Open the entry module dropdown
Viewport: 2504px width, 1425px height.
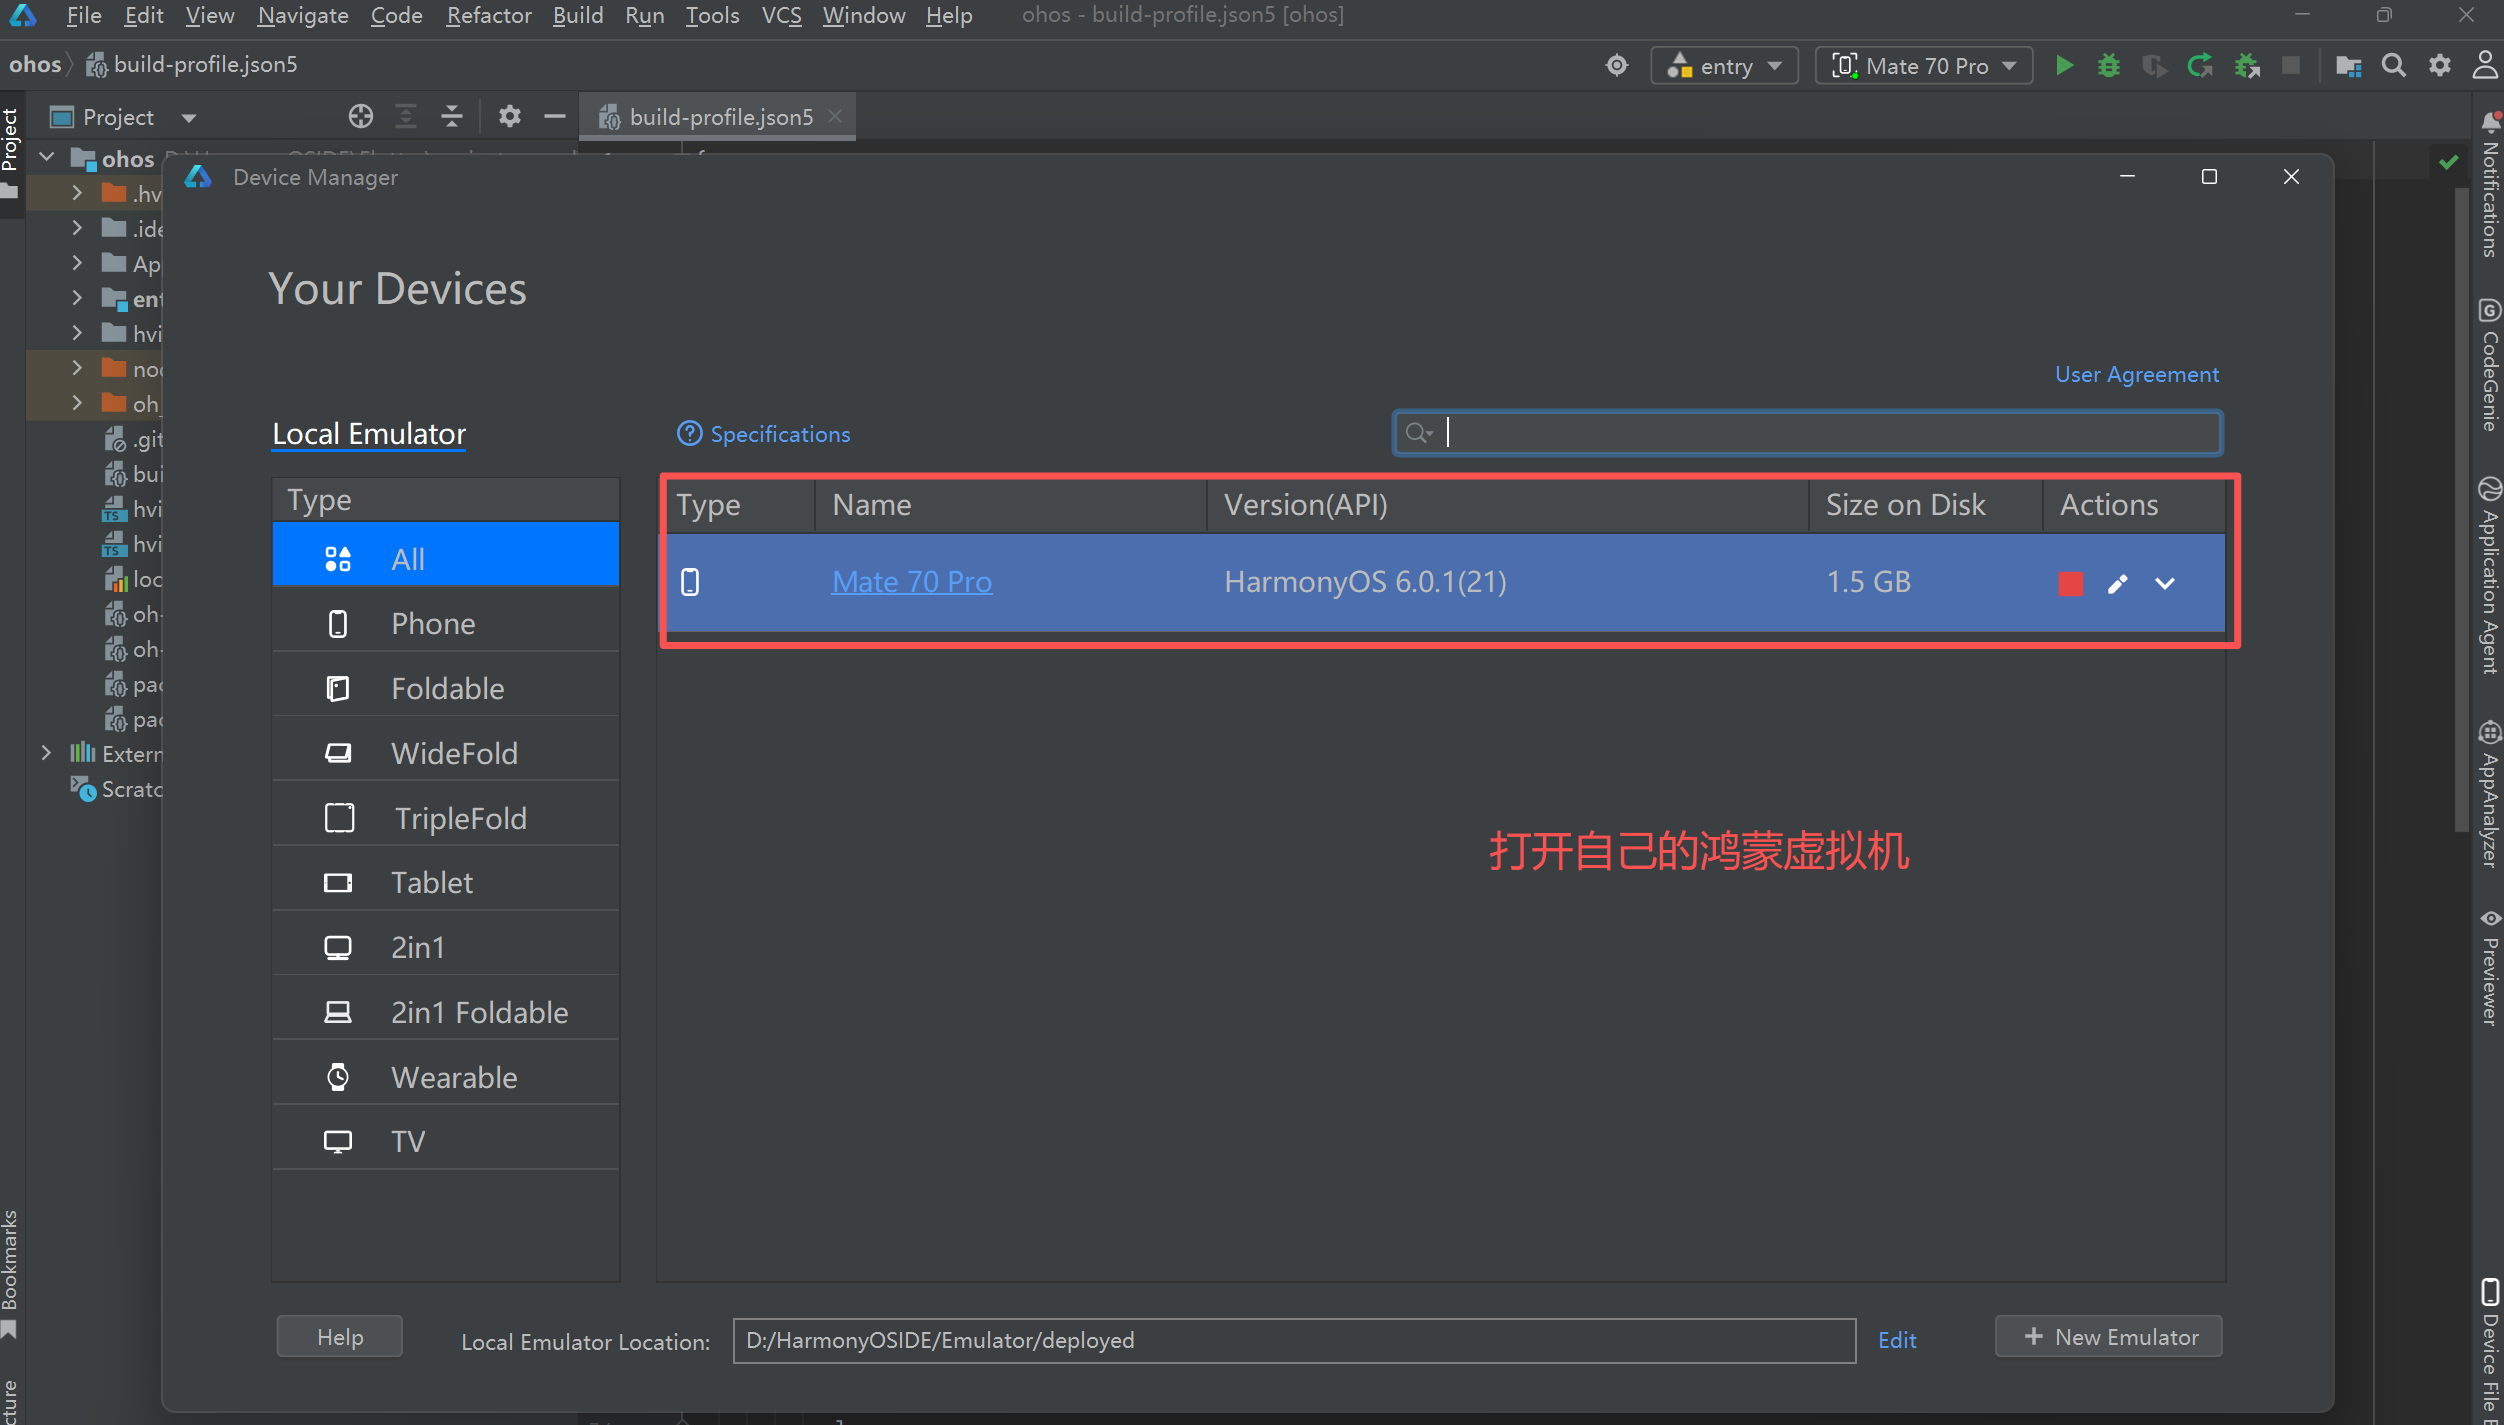click(x=1724, y=66)
